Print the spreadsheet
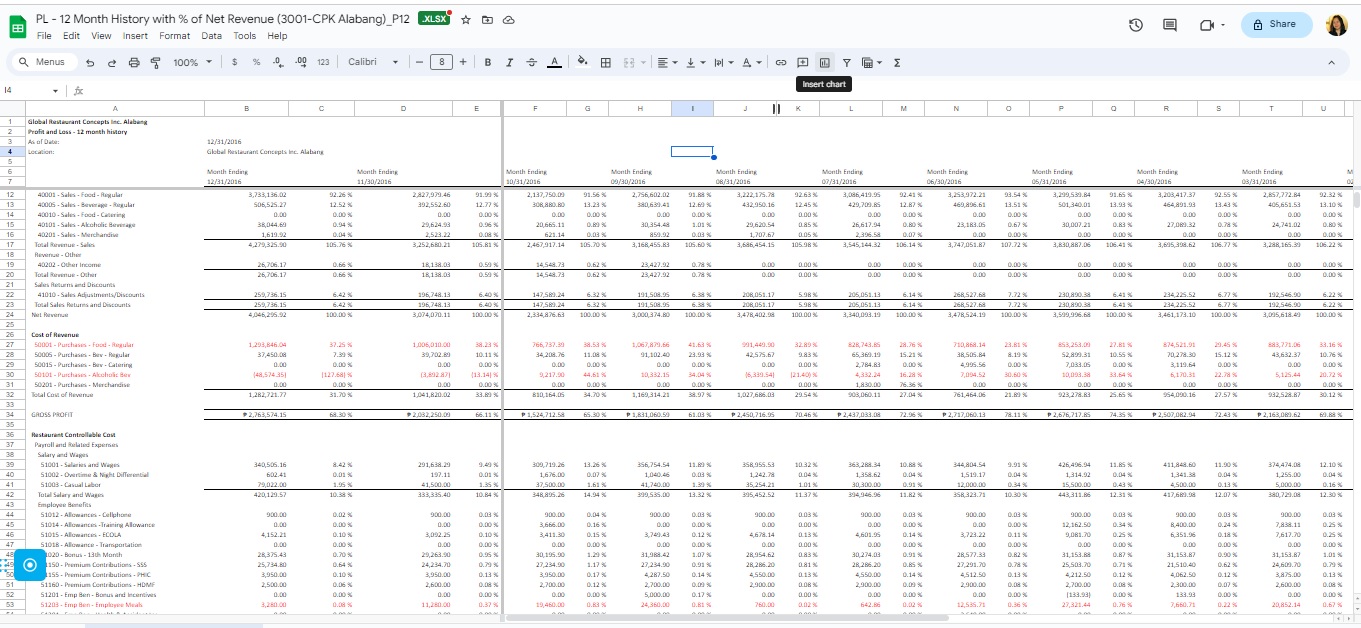This screenshot has height=628, width=1361. click(133, 62)
